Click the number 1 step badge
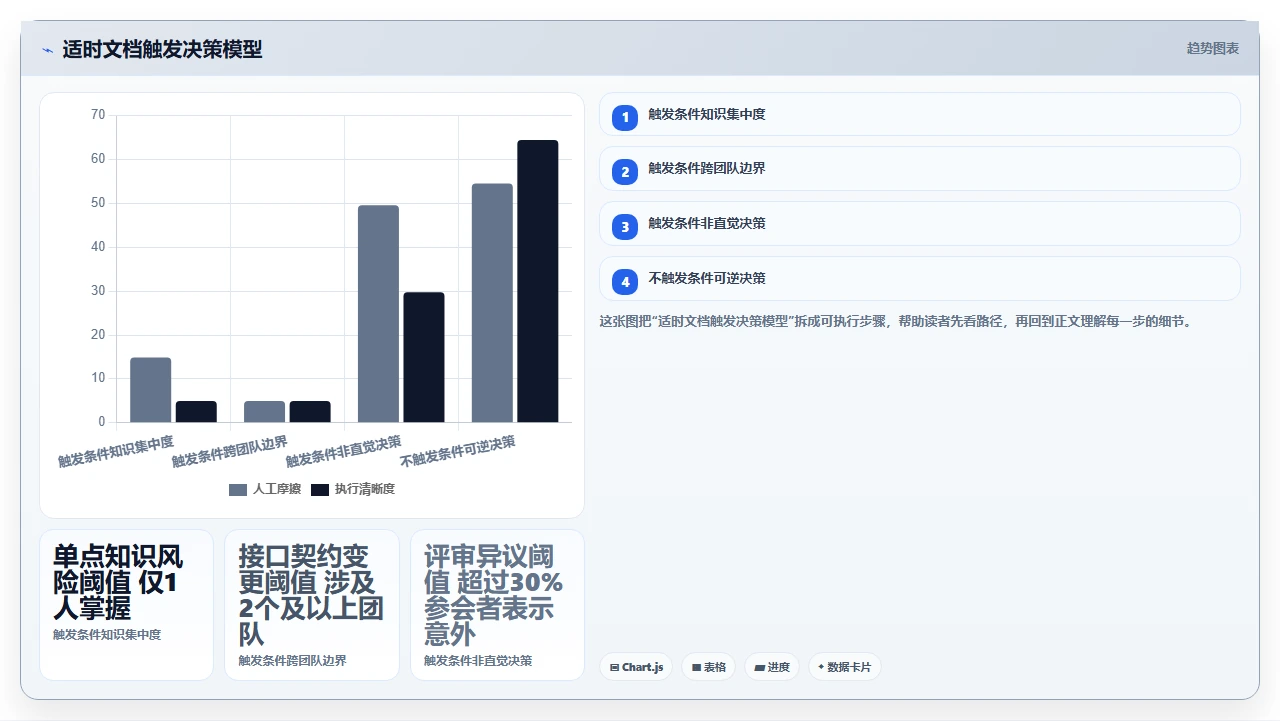Screen dimensions: 1280x721 625,117
